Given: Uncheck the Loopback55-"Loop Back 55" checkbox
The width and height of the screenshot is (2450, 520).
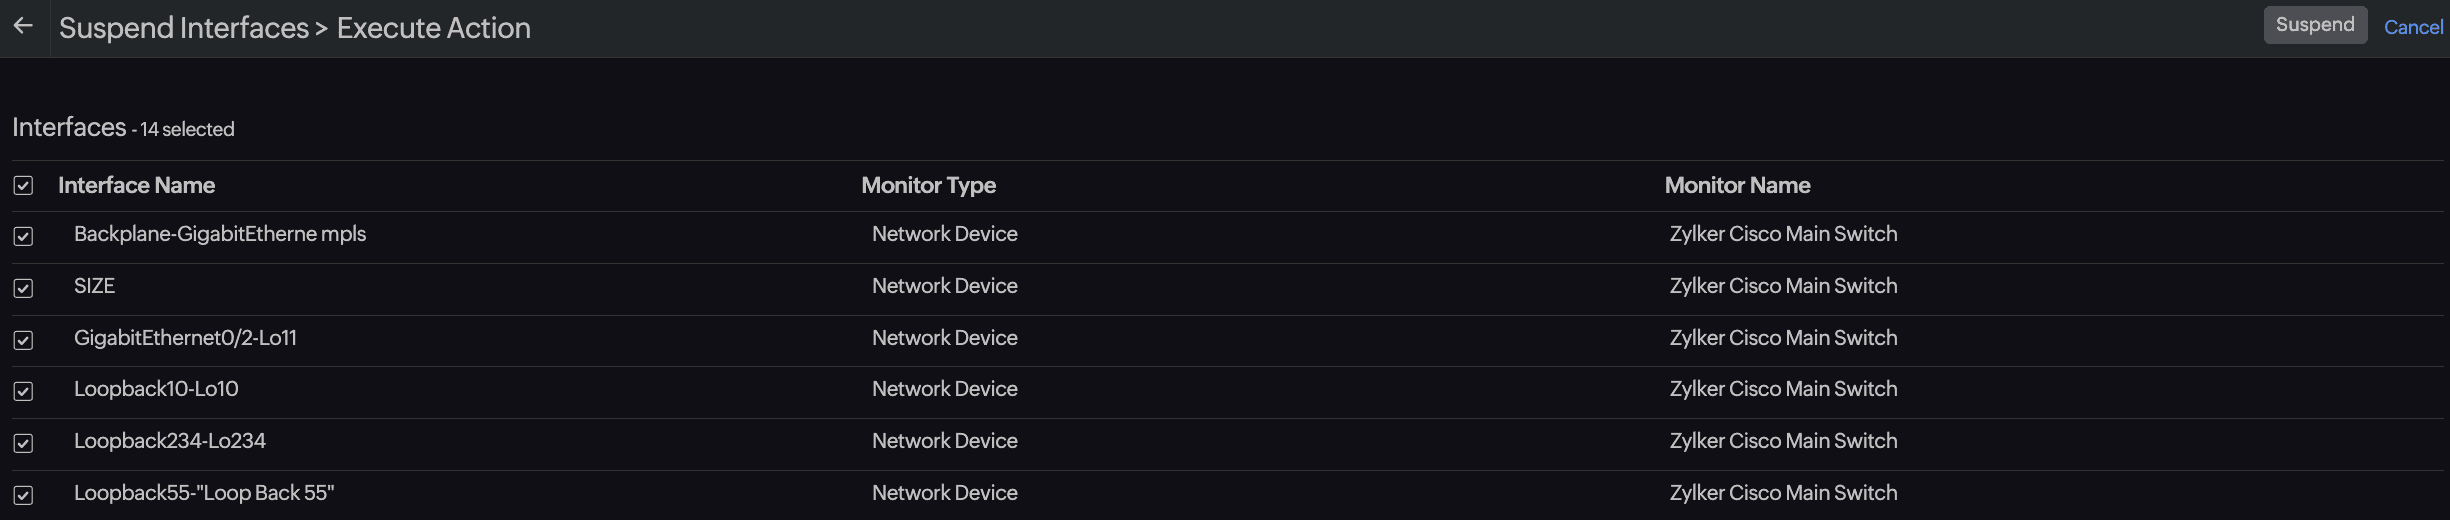Looking at the screenshot, I should 23,496.
